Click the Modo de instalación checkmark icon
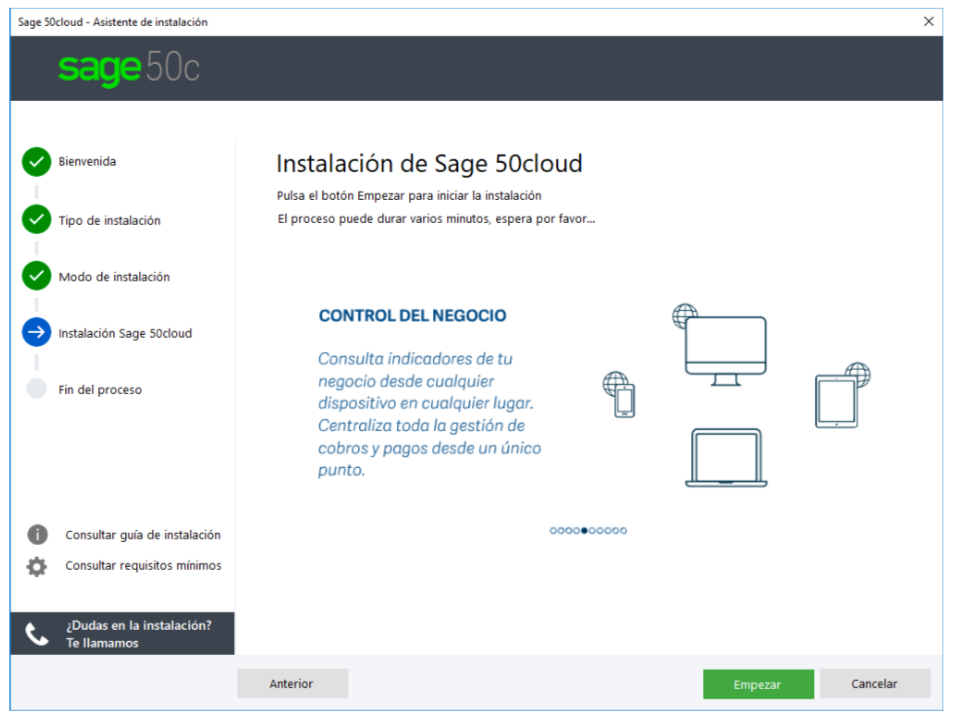 [36, 276]
